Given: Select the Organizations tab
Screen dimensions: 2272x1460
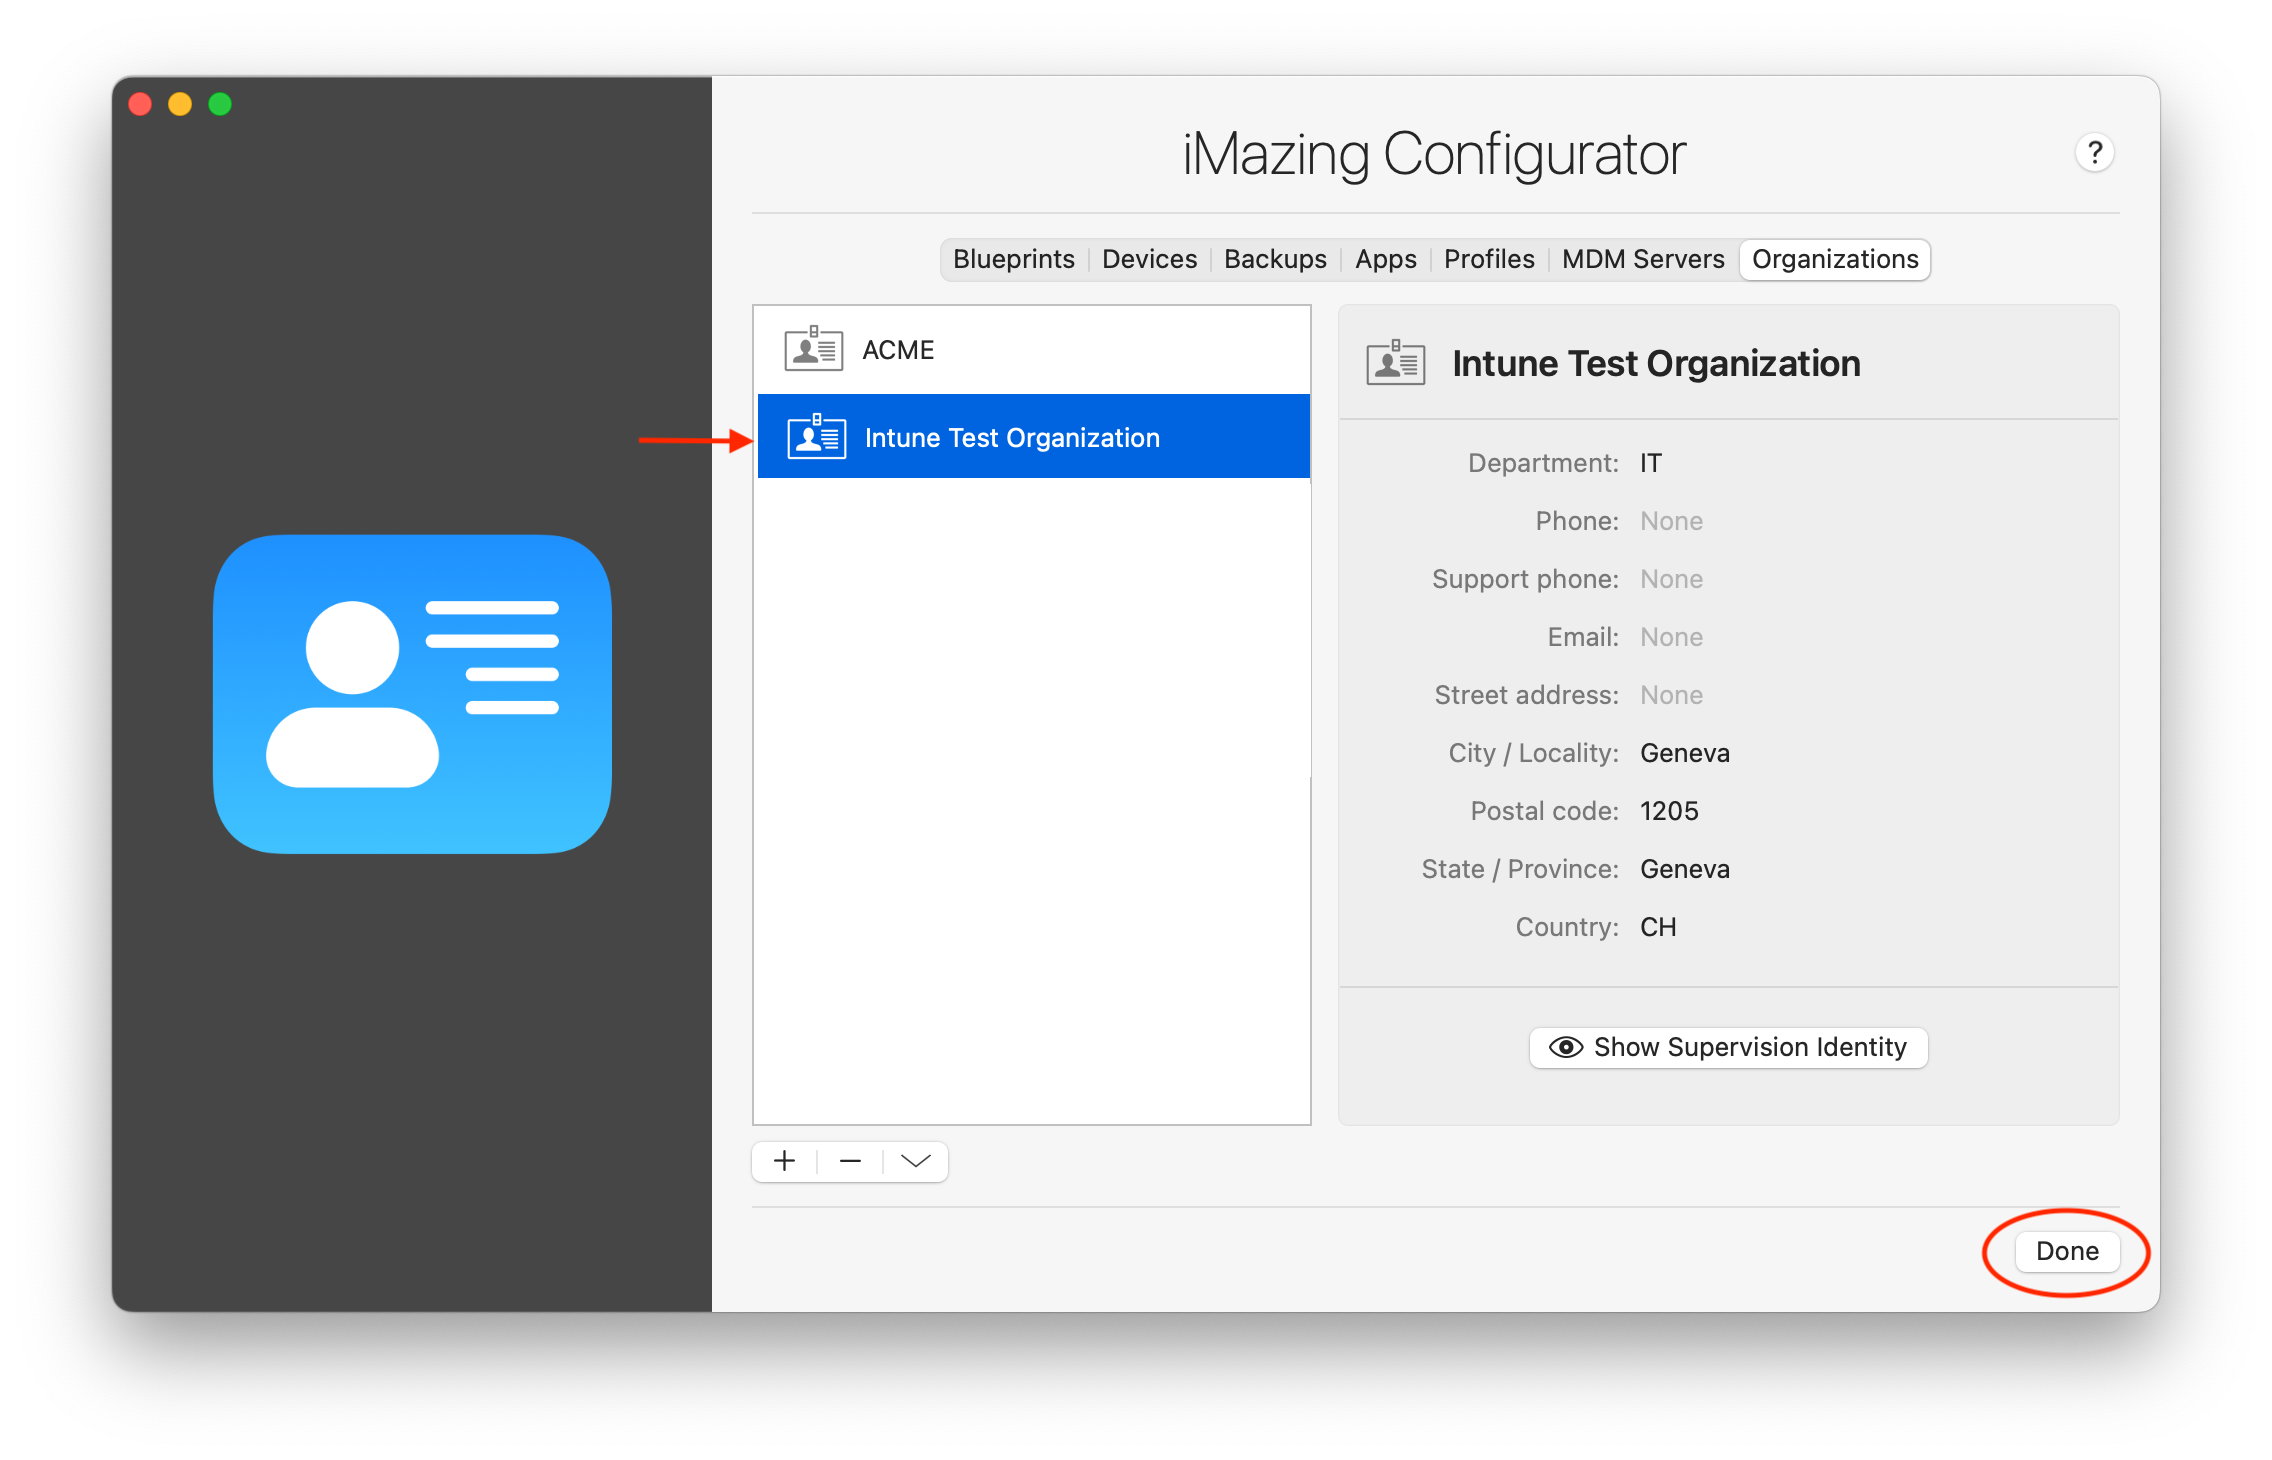Looking at the screenshot, I should [x=1834, y=259].
